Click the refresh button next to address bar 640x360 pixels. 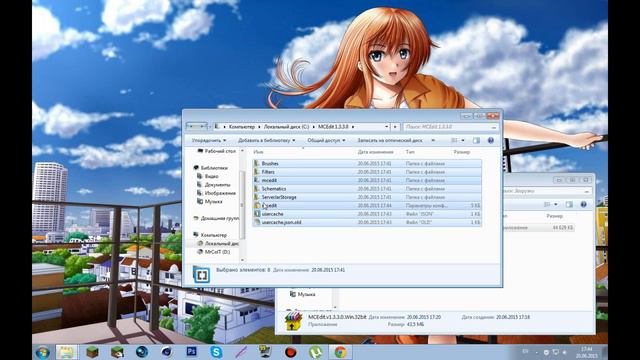[x=395, y=127]
